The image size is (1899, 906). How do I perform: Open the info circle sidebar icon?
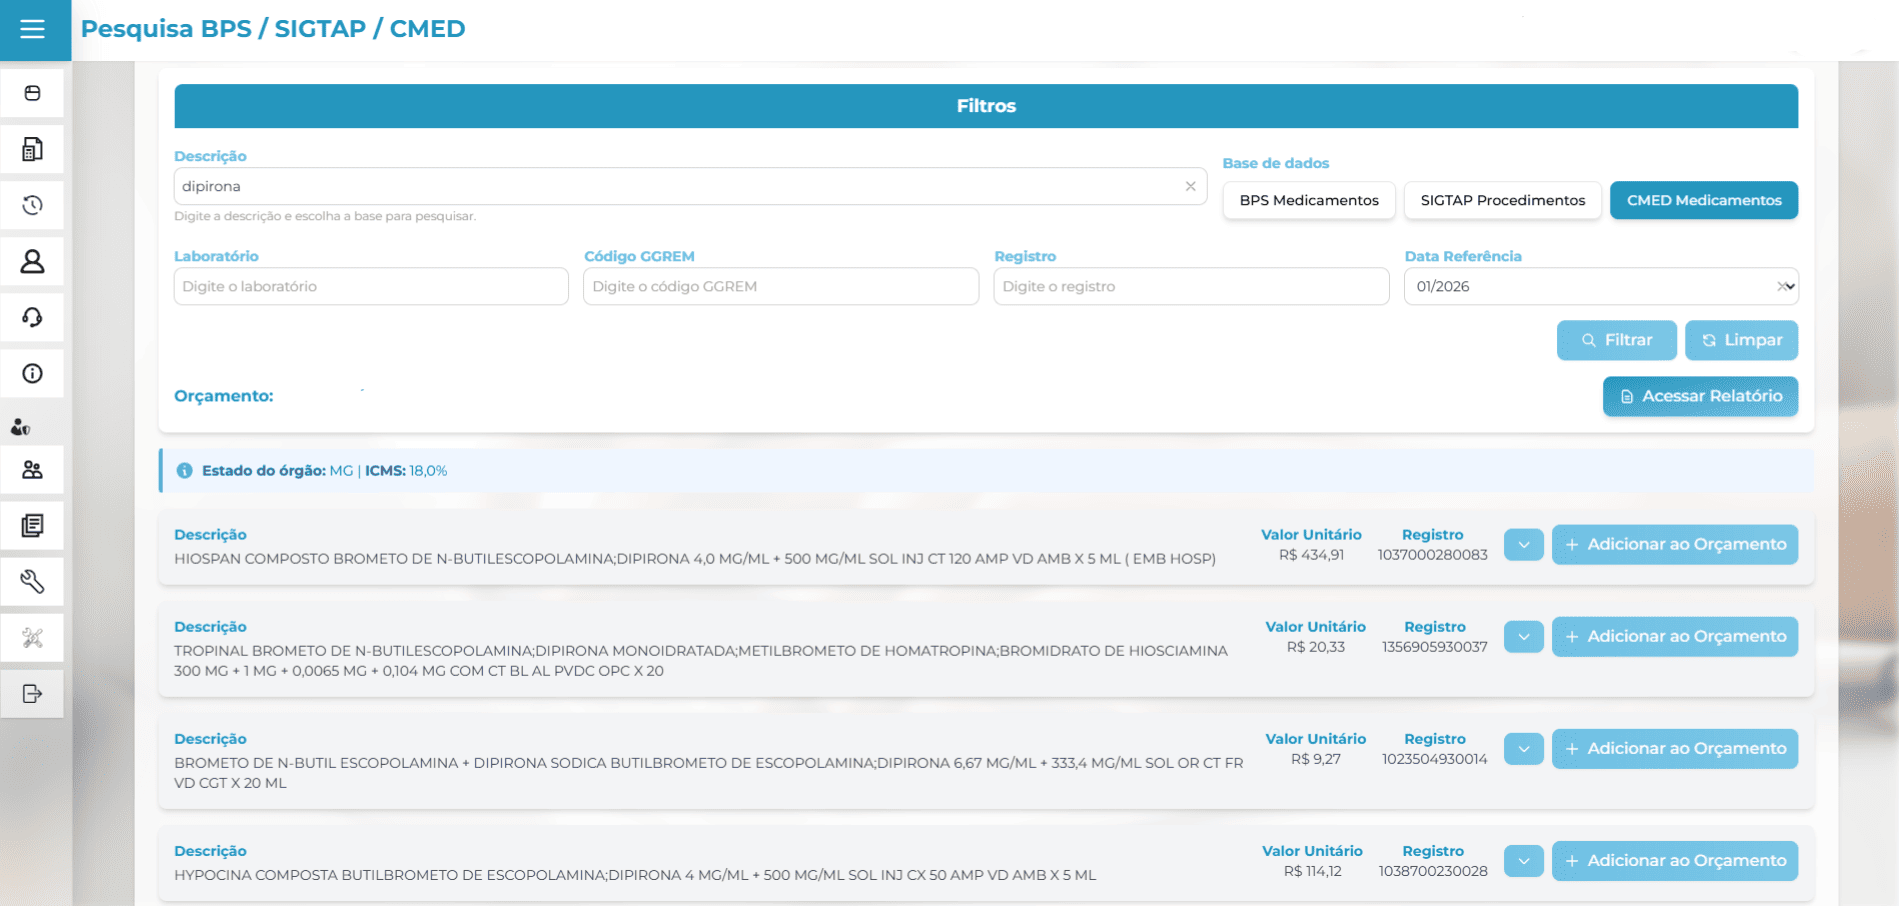tap(32, 373)
